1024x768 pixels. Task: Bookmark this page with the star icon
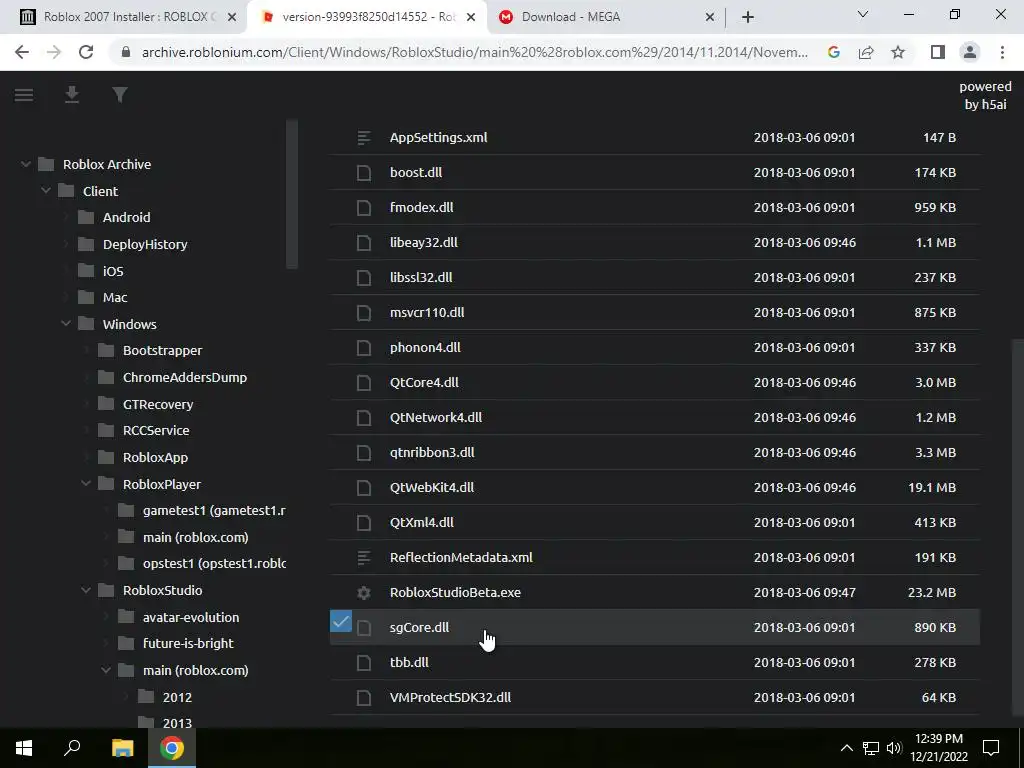[898, 52]
